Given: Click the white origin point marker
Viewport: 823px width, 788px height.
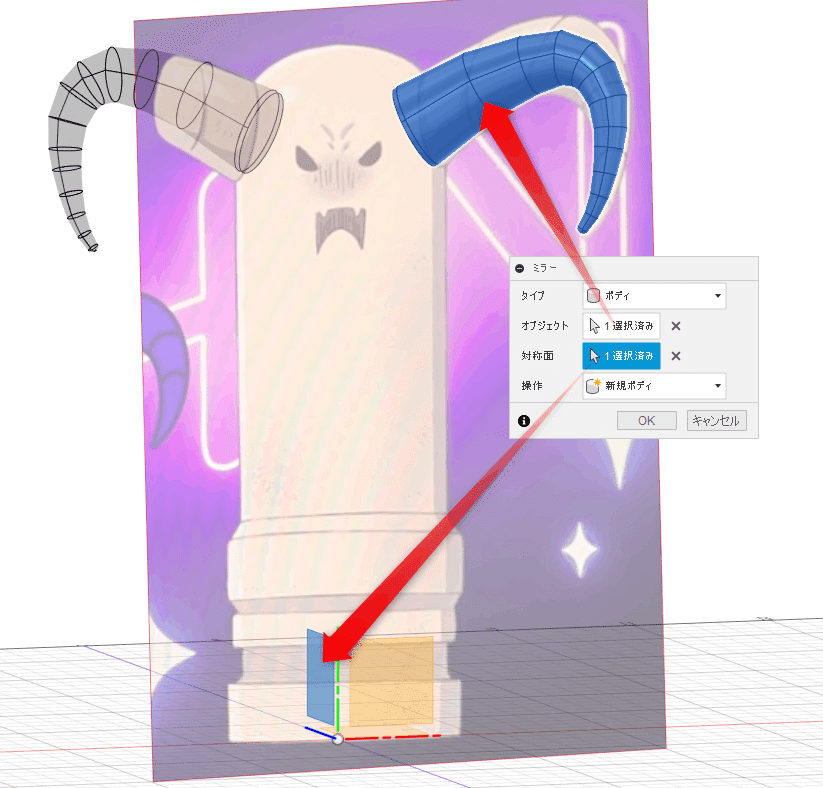Looking at the screenshot, I should point(338,739).
